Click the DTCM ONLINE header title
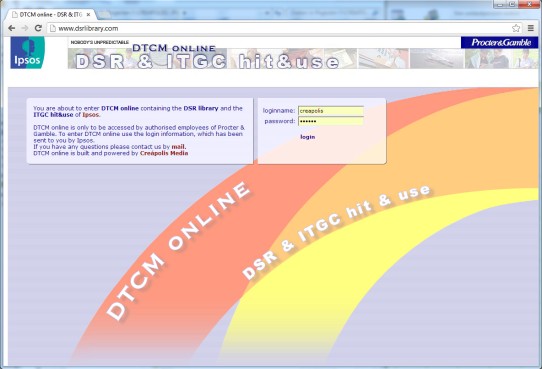The height and width of the screenshot is (369, 542). [174, 48]
